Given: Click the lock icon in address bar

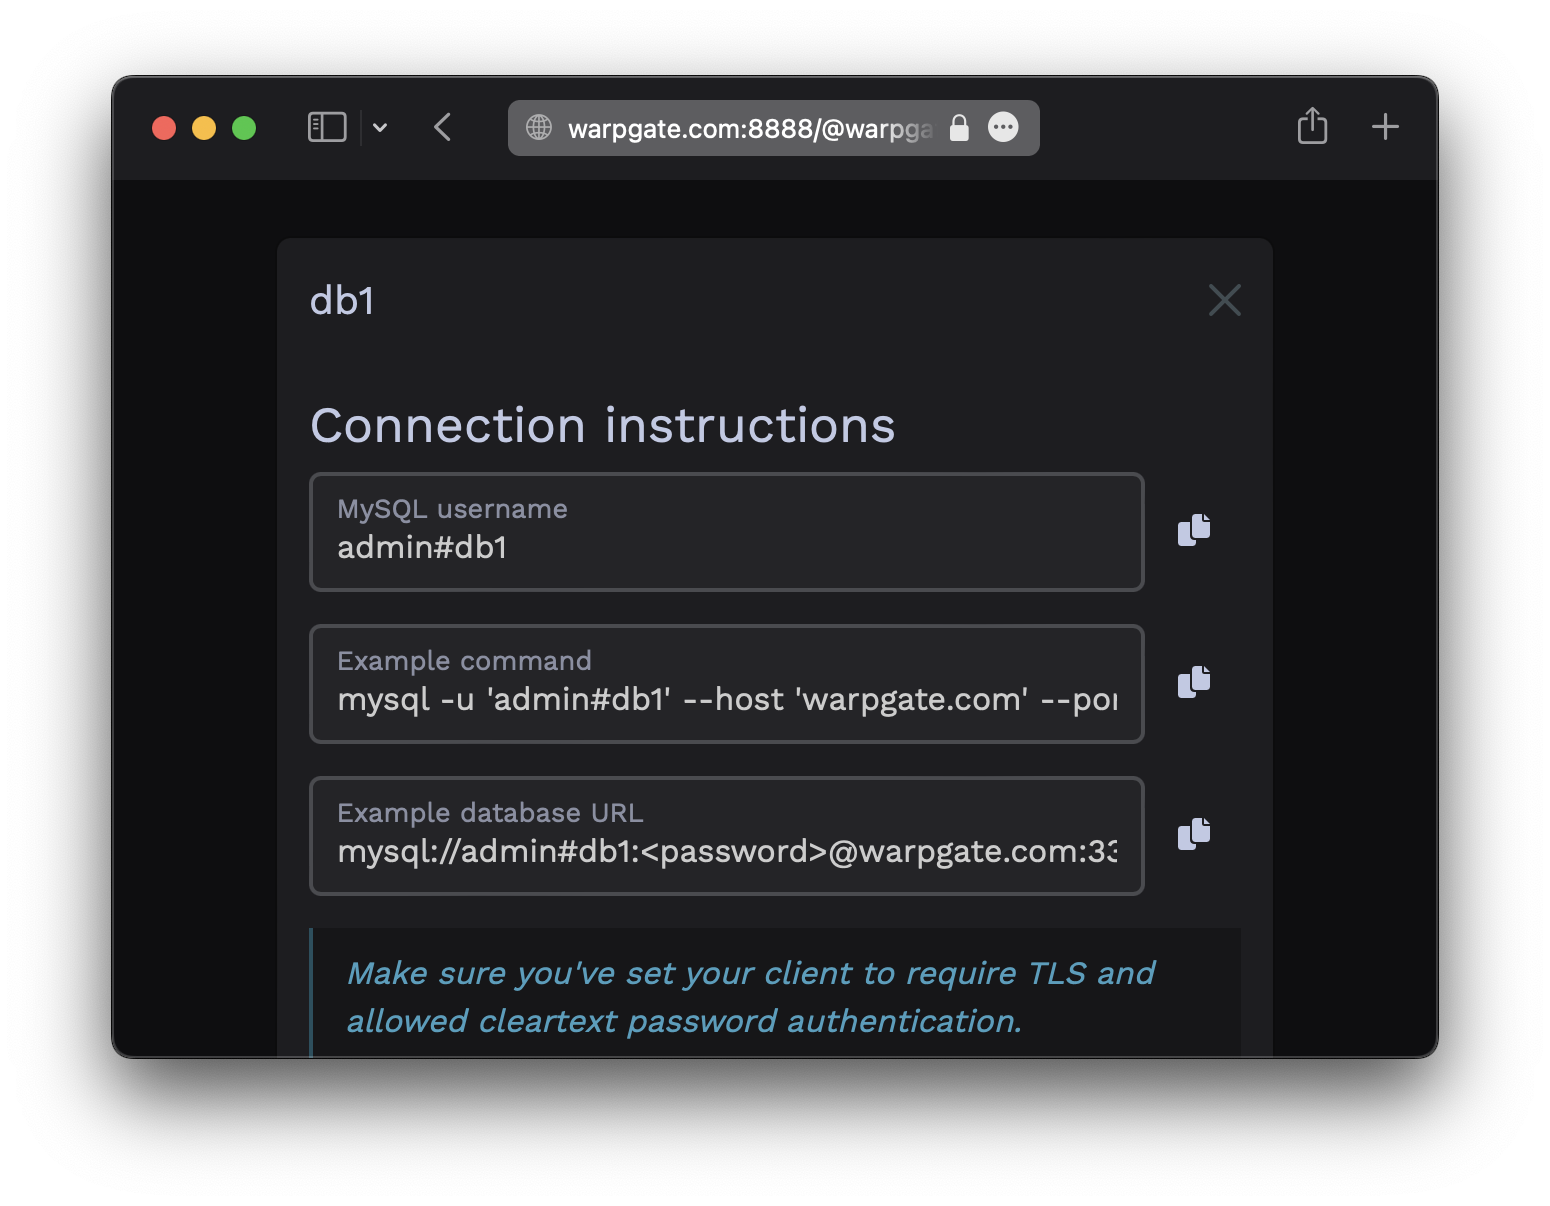Looking at the screenshot, I should (x=959, y=128).
